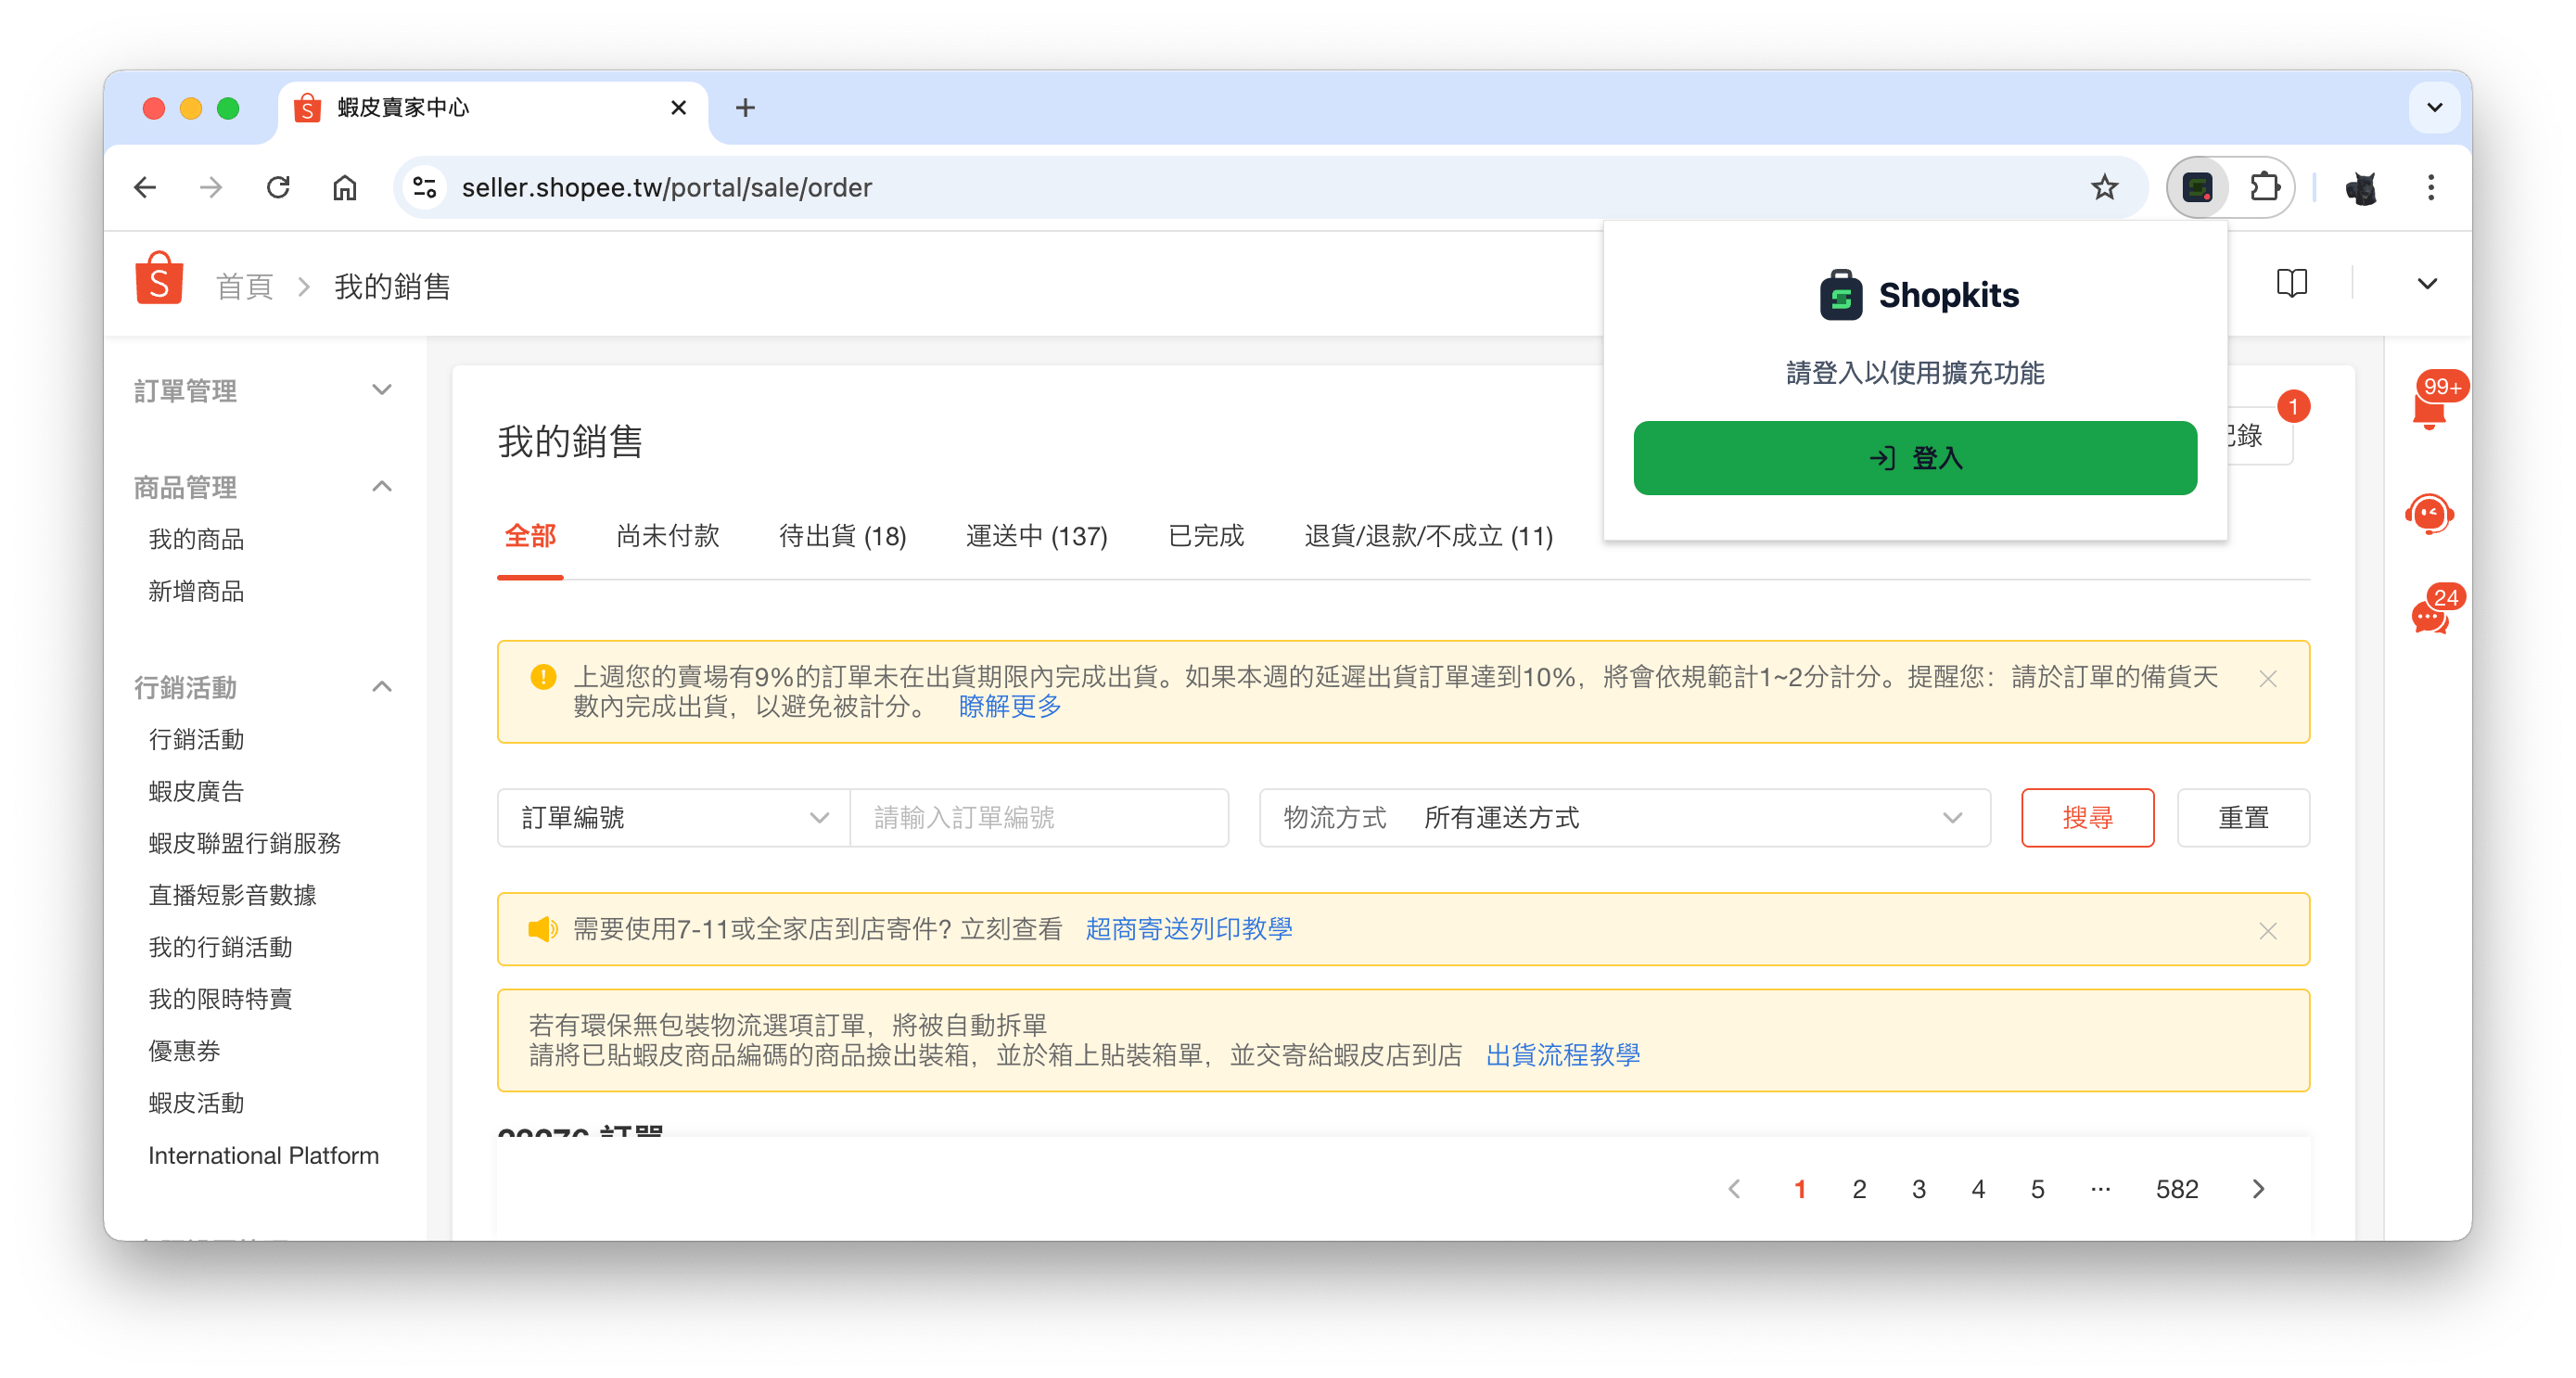Open 新增商品 in sidebar
The height and width of the screenshot is (1378, 2576).
(196, 591)
